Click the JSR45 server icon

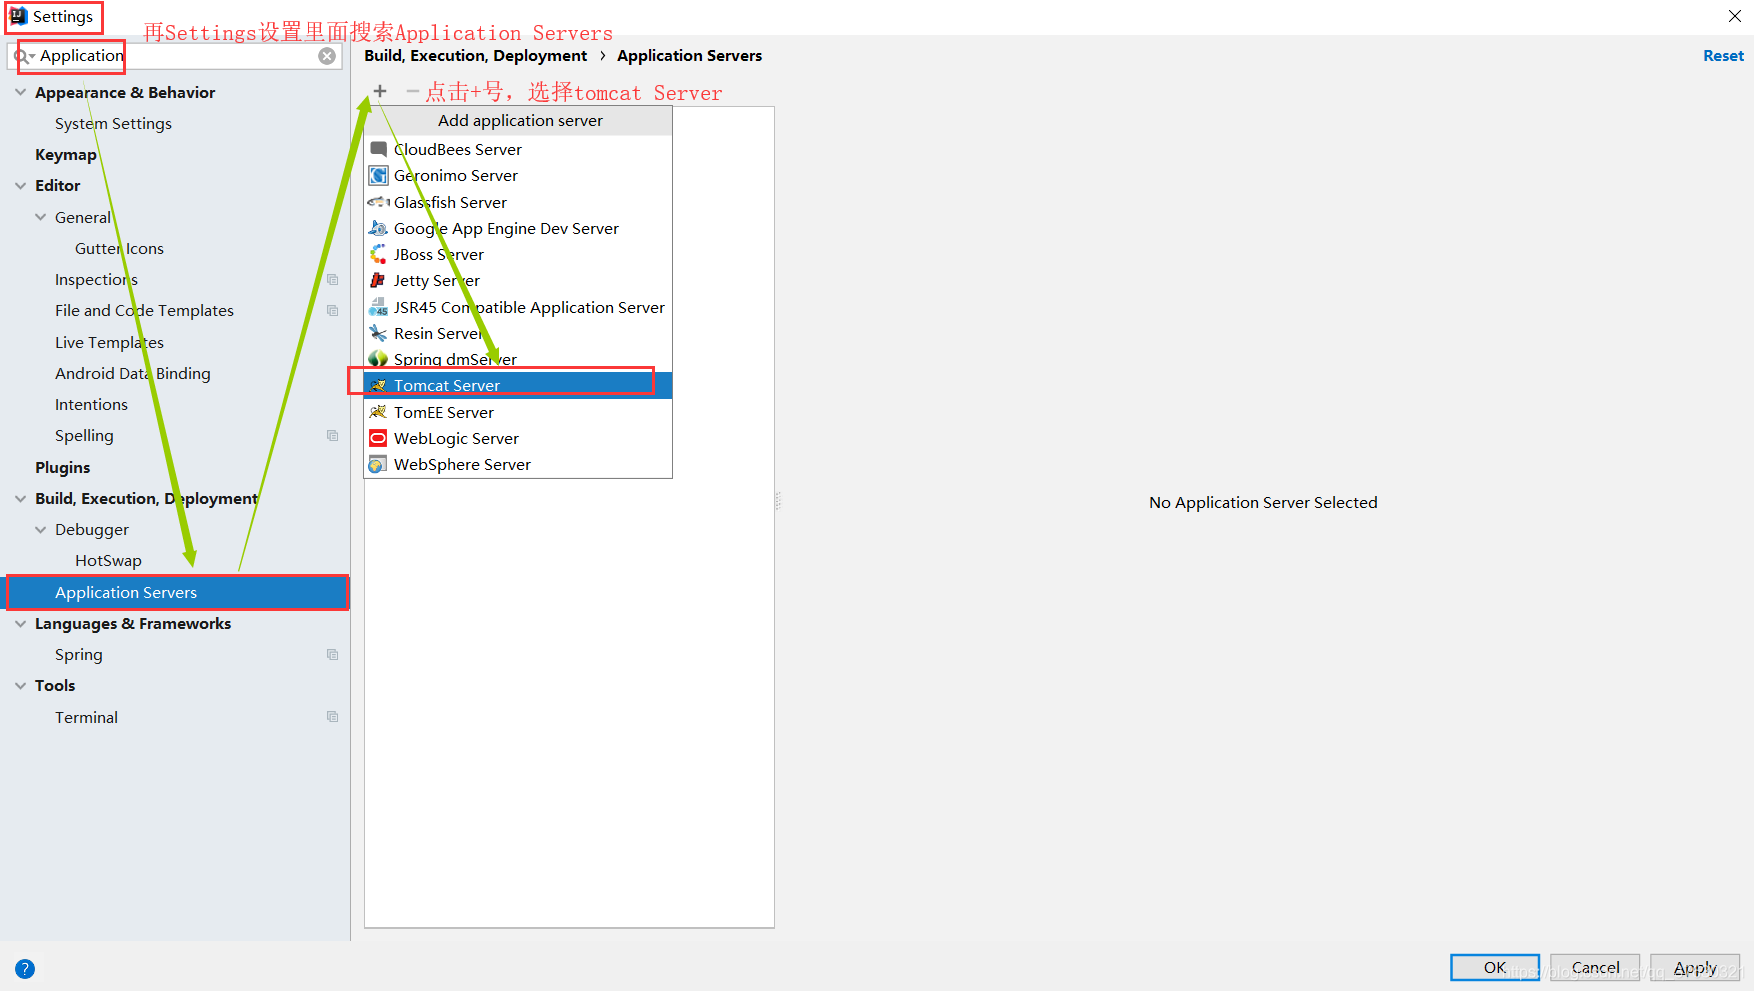point(378,307)
